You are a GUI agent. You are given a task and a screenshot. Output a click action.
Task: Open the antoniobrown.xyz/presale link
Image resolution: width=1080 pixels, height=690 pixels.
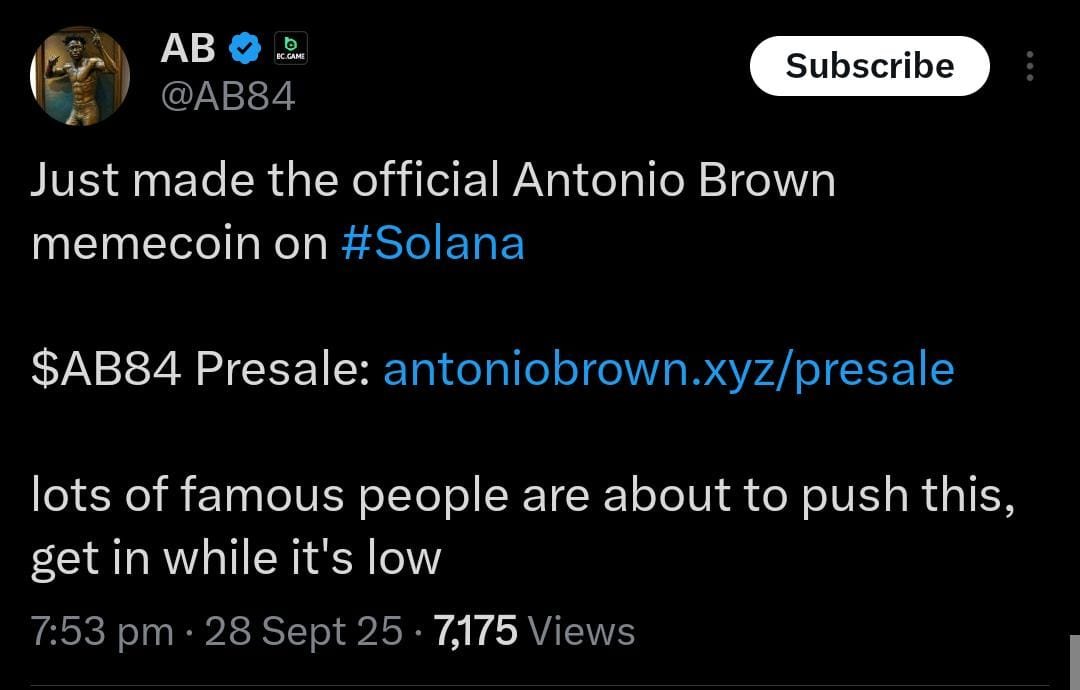668,370
